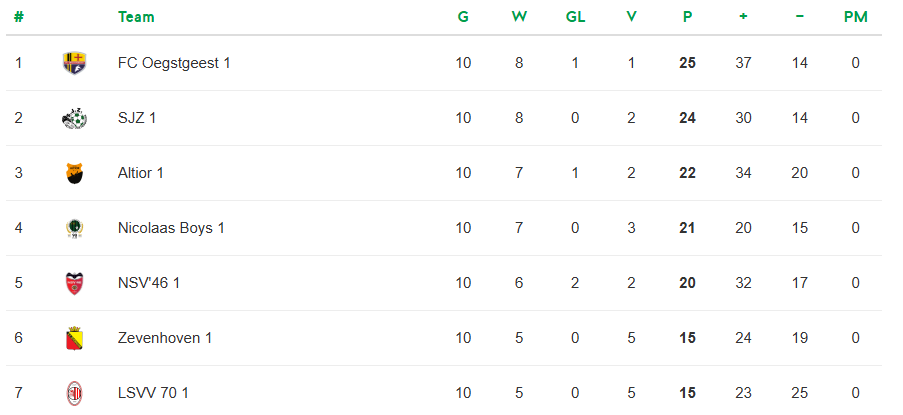The image size is (903, 415).
Task: Click the # rank column header
Action: (19, 17)
